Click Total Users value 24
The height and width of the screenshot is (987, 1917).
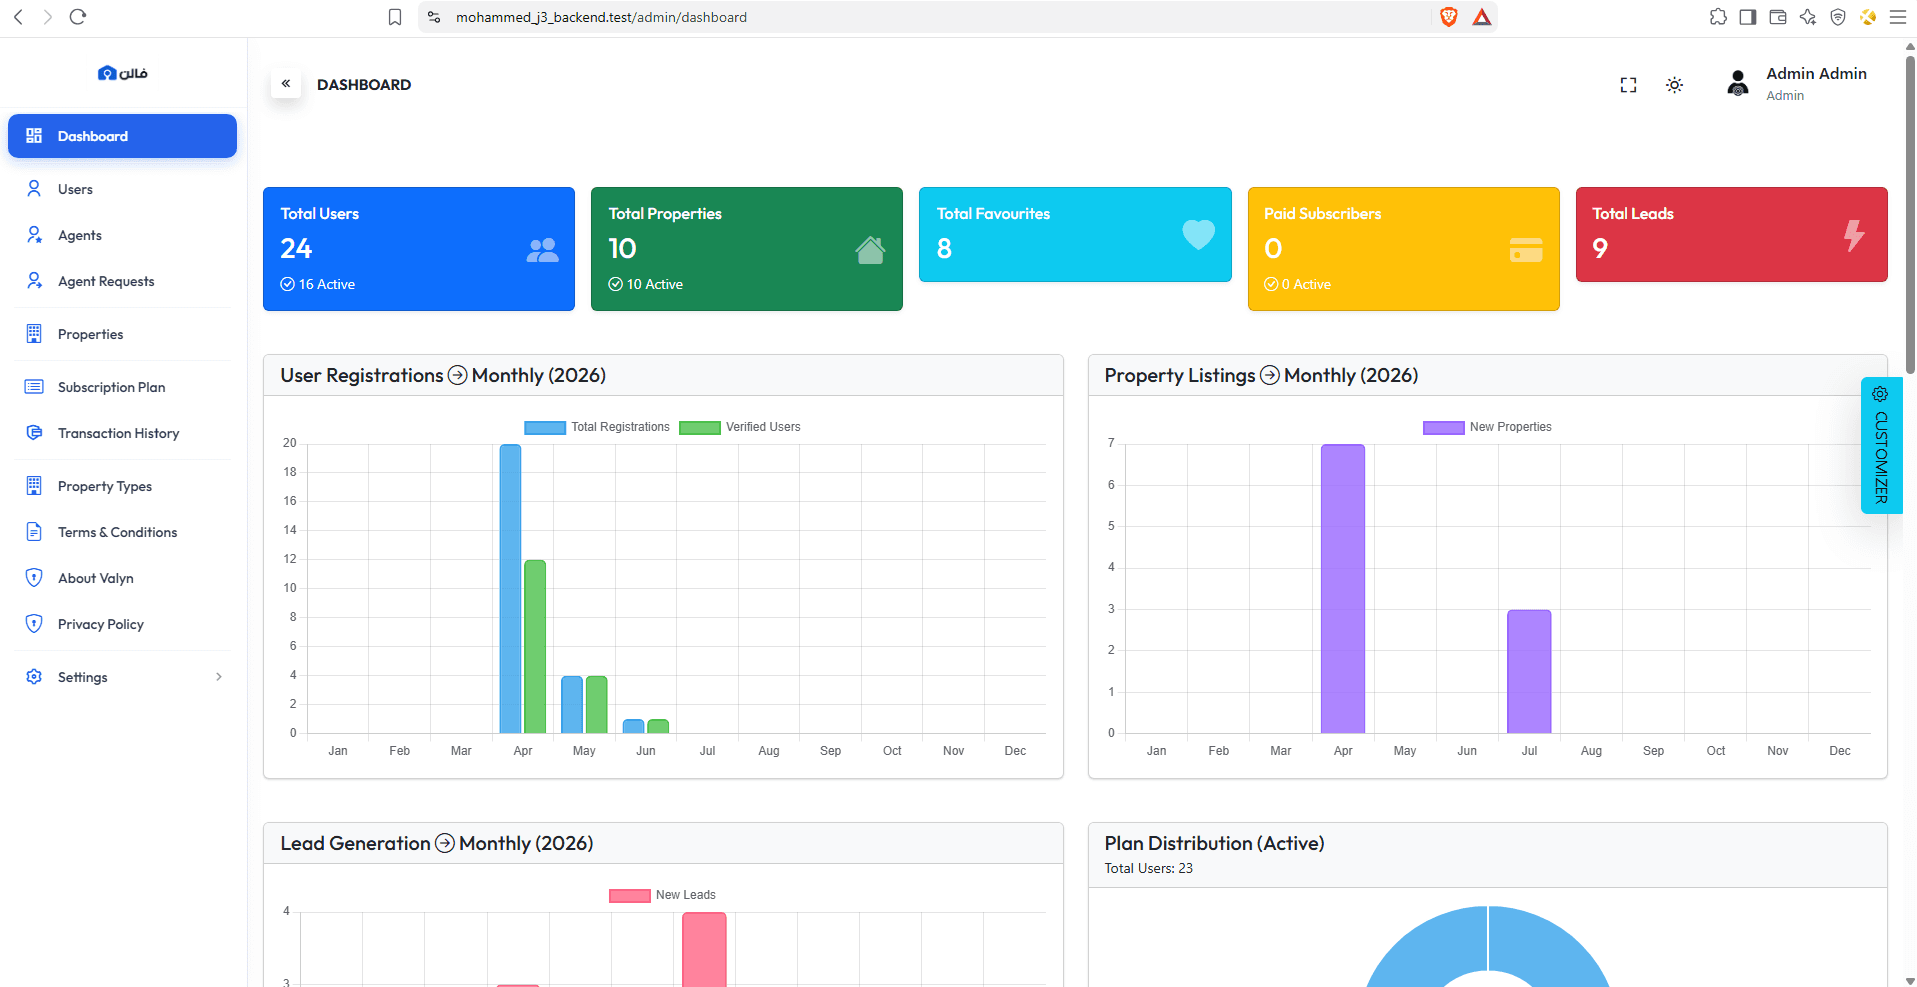(x=296, y=248)
